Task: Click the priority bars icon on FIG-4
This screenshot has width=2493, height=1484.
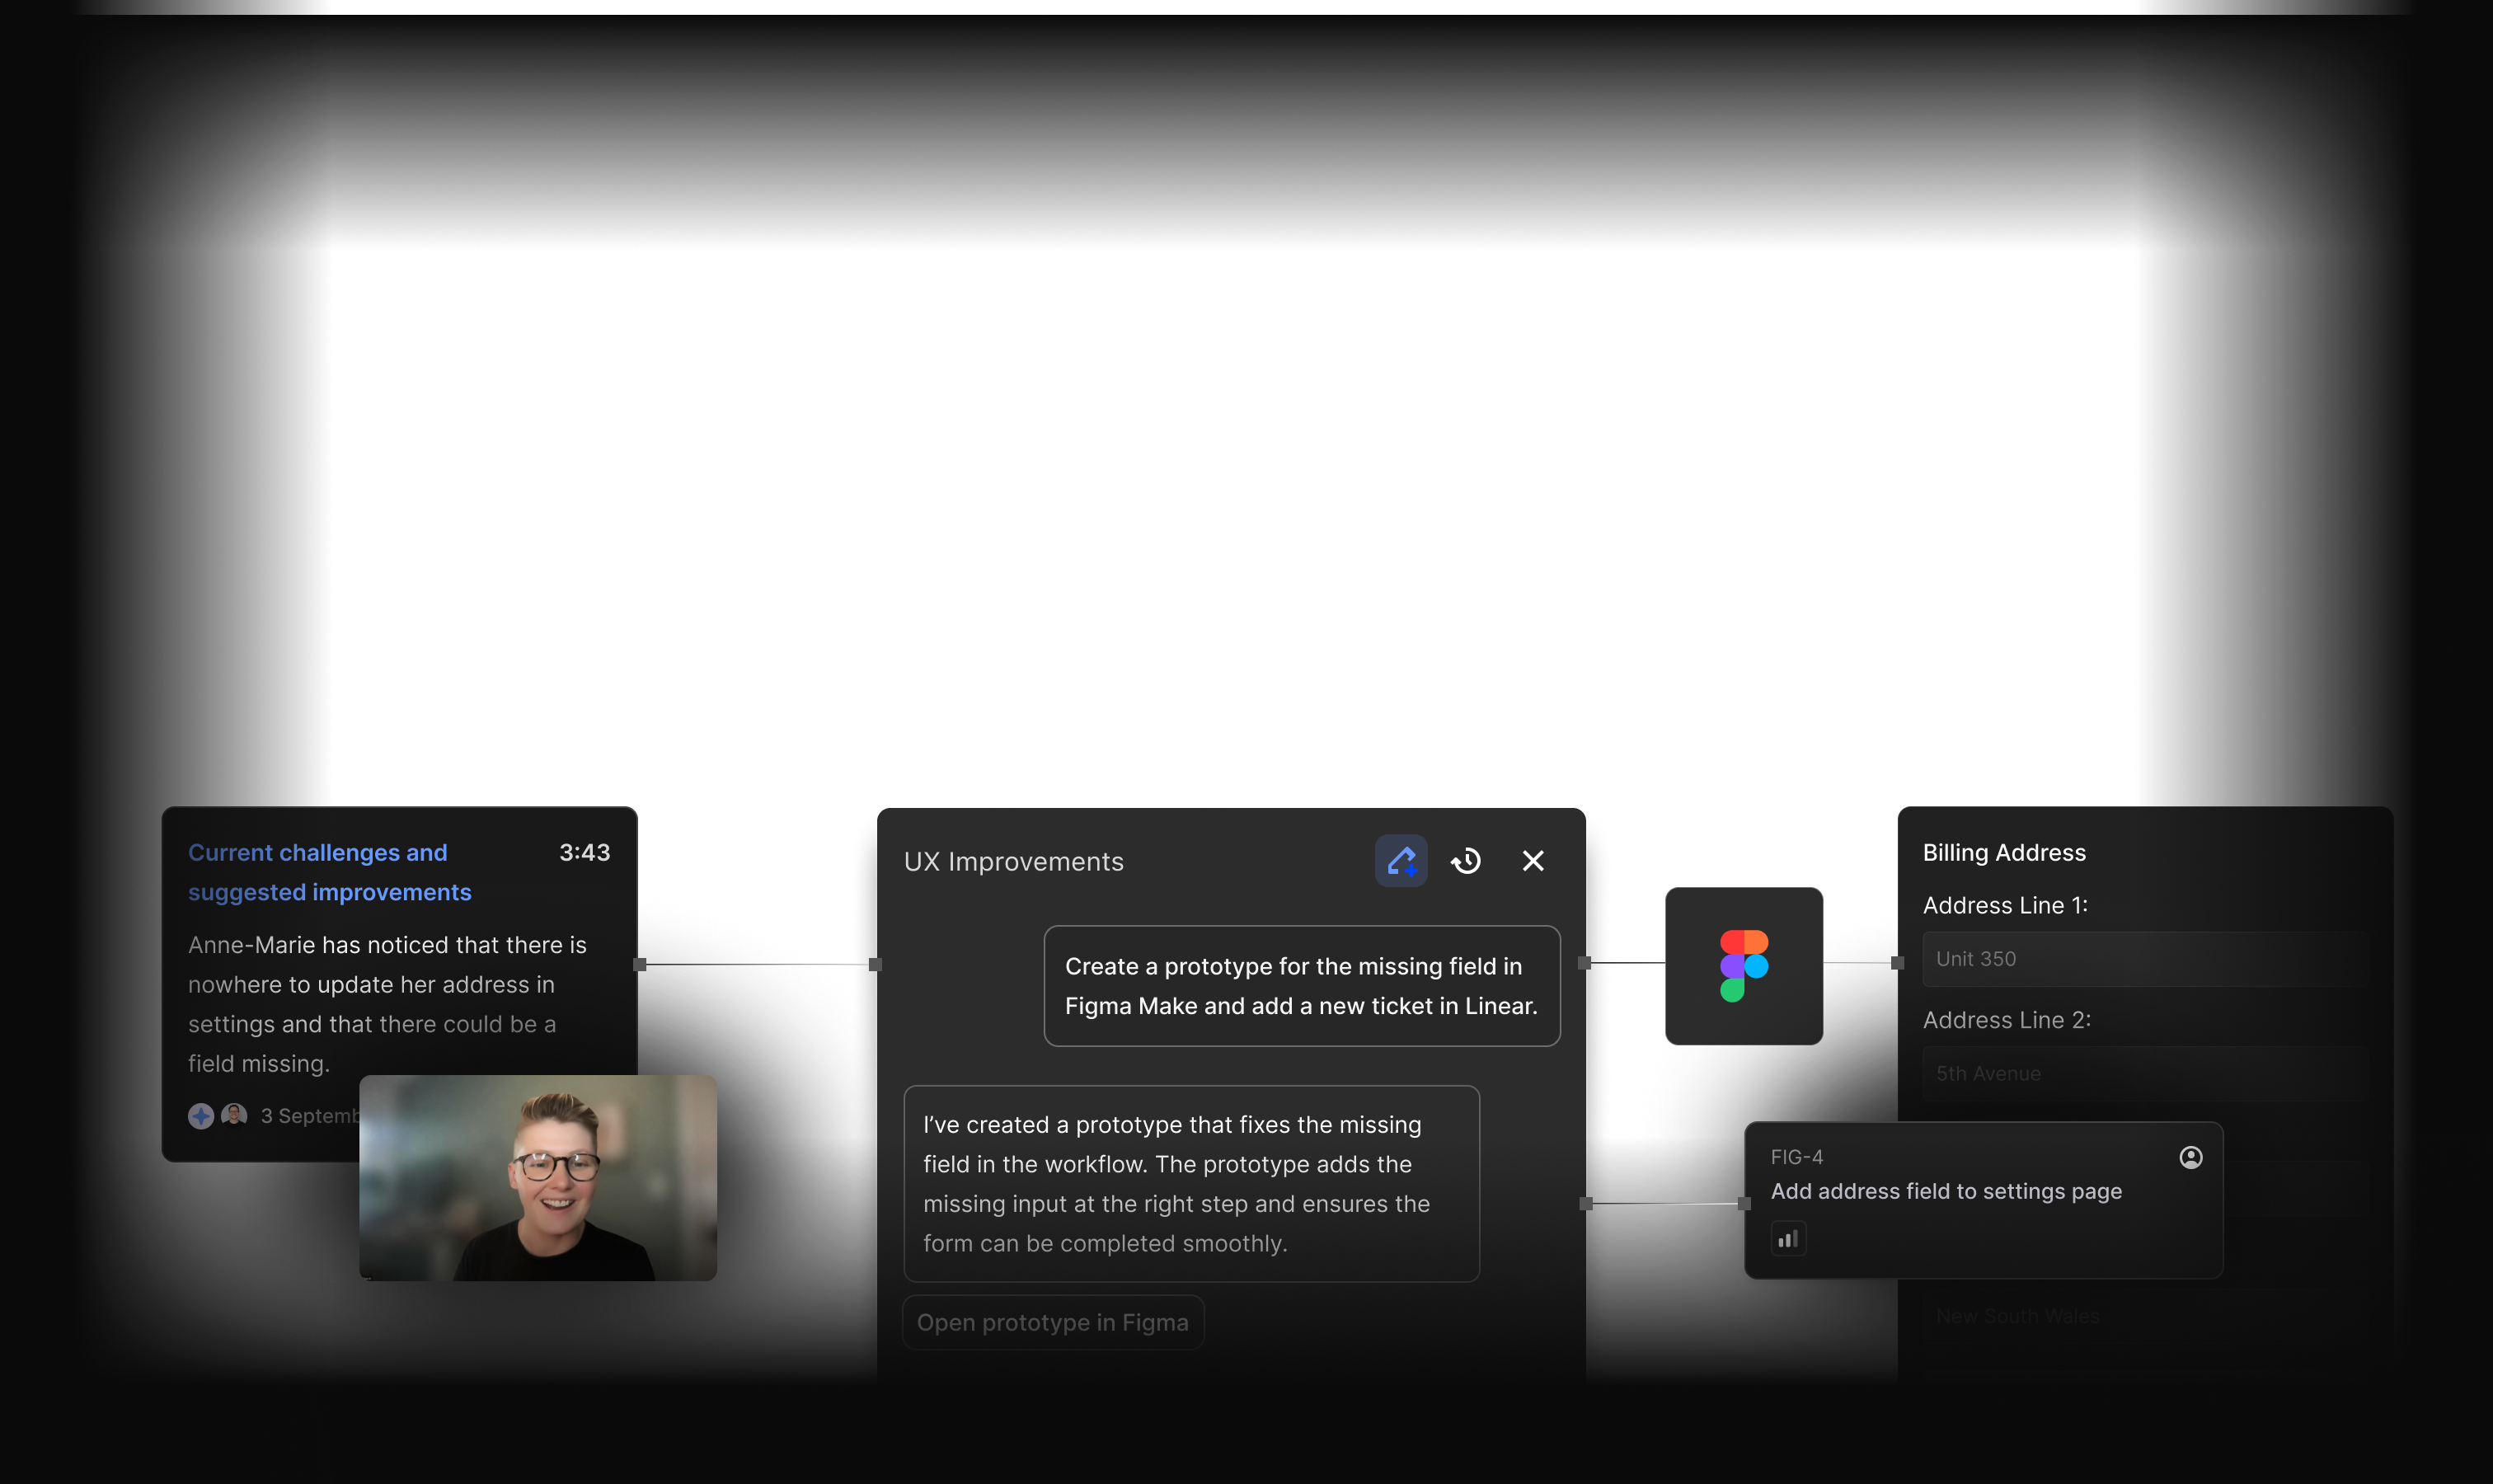Action: [1788, 1239]
